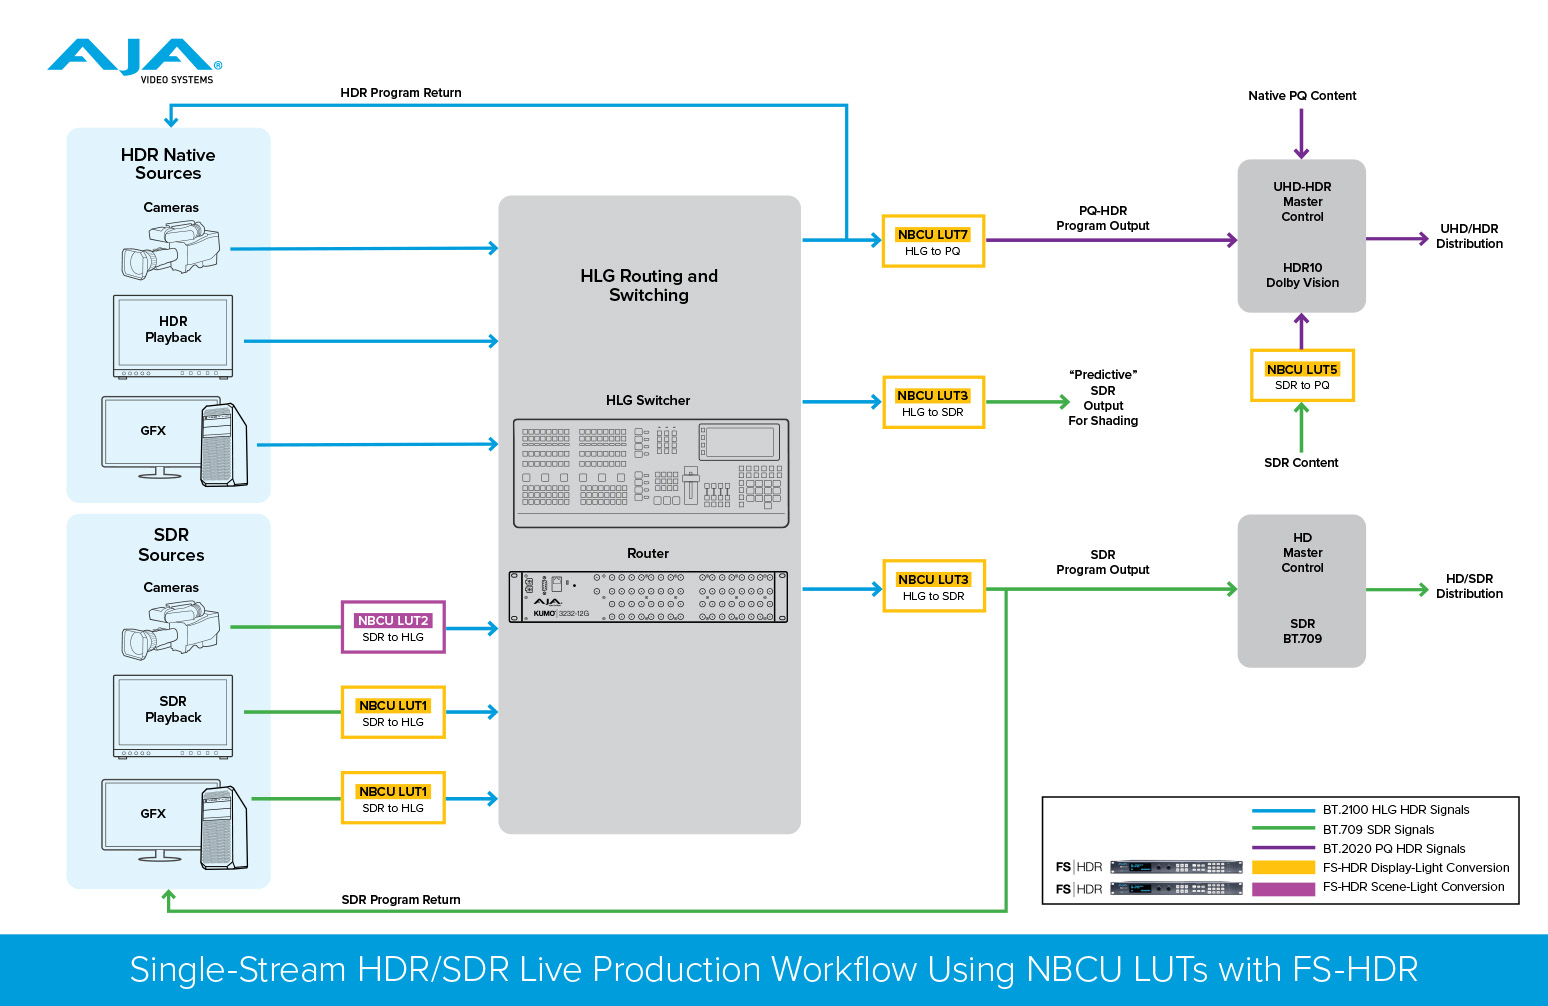Click the HDR Playback monitor icon

point(173,336)
